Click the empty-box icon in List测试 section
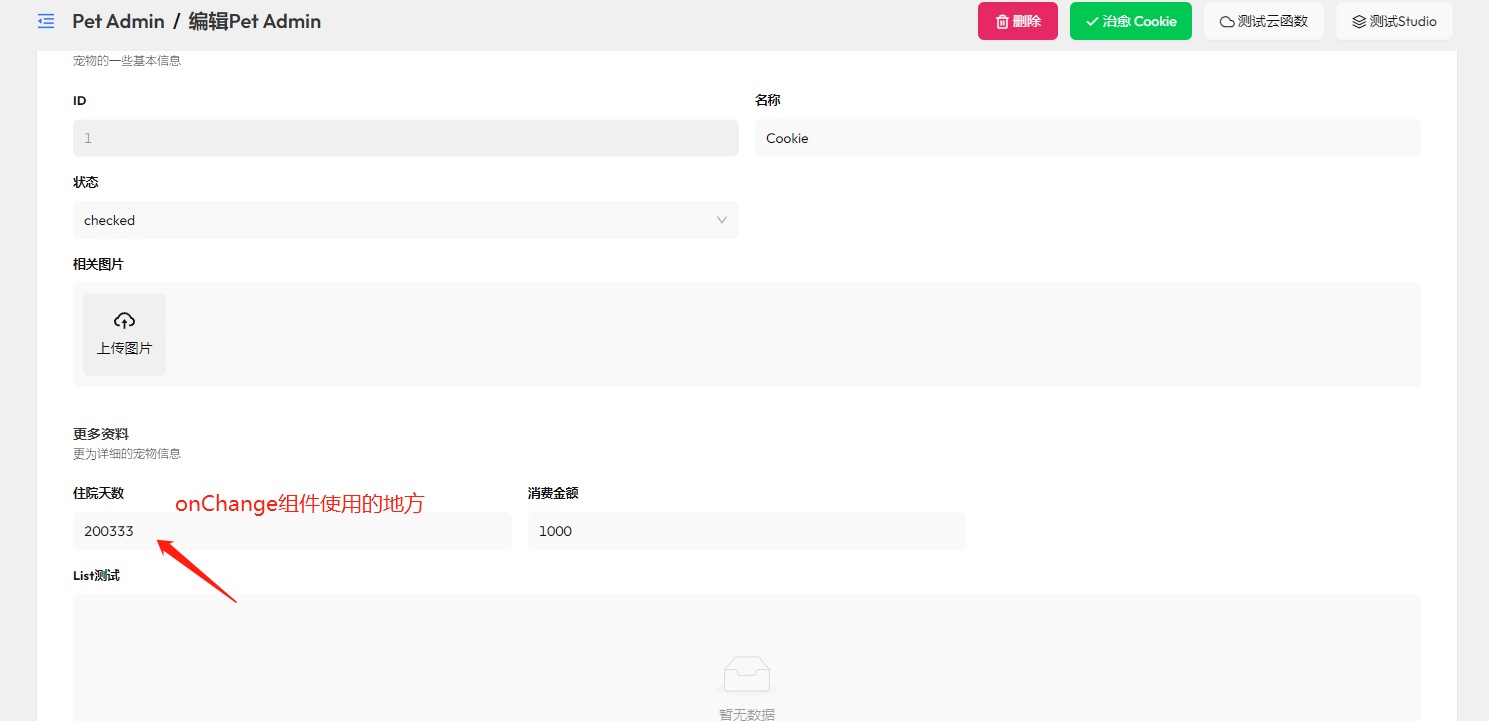 pos(748,674)
